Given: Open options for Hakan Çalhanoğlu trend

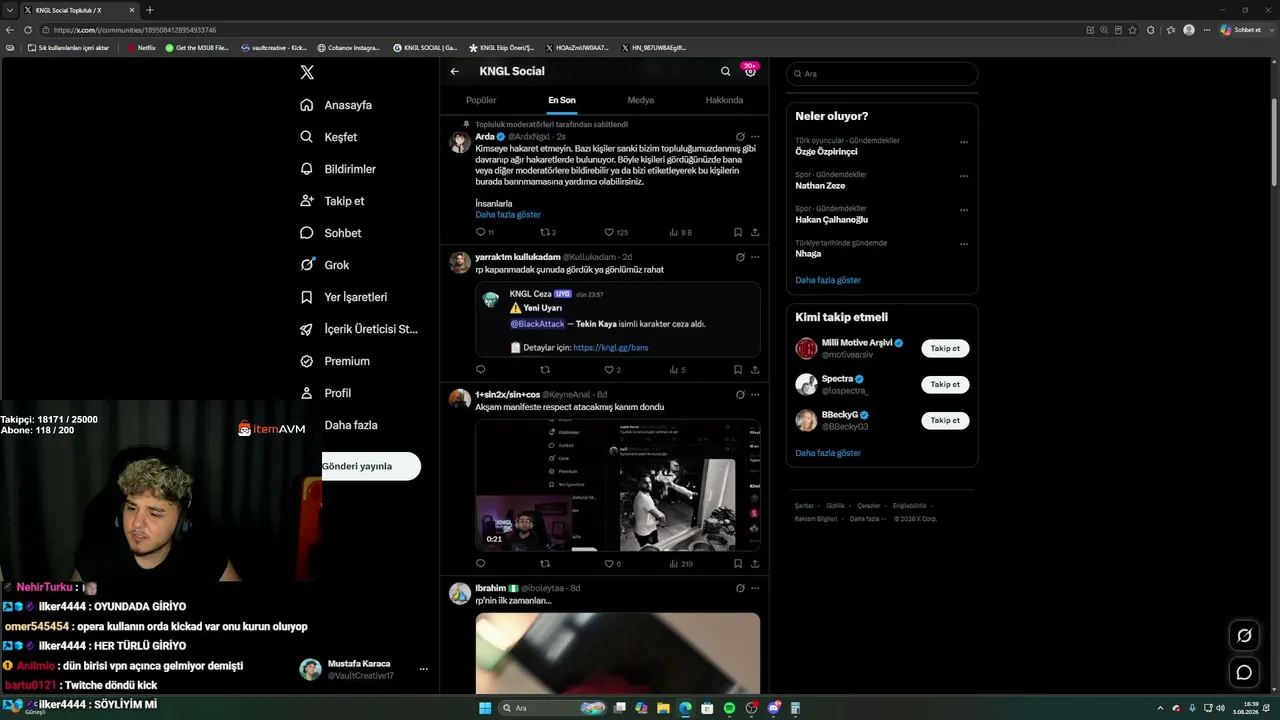Looking at the screenshot, I should pos(964,211).
